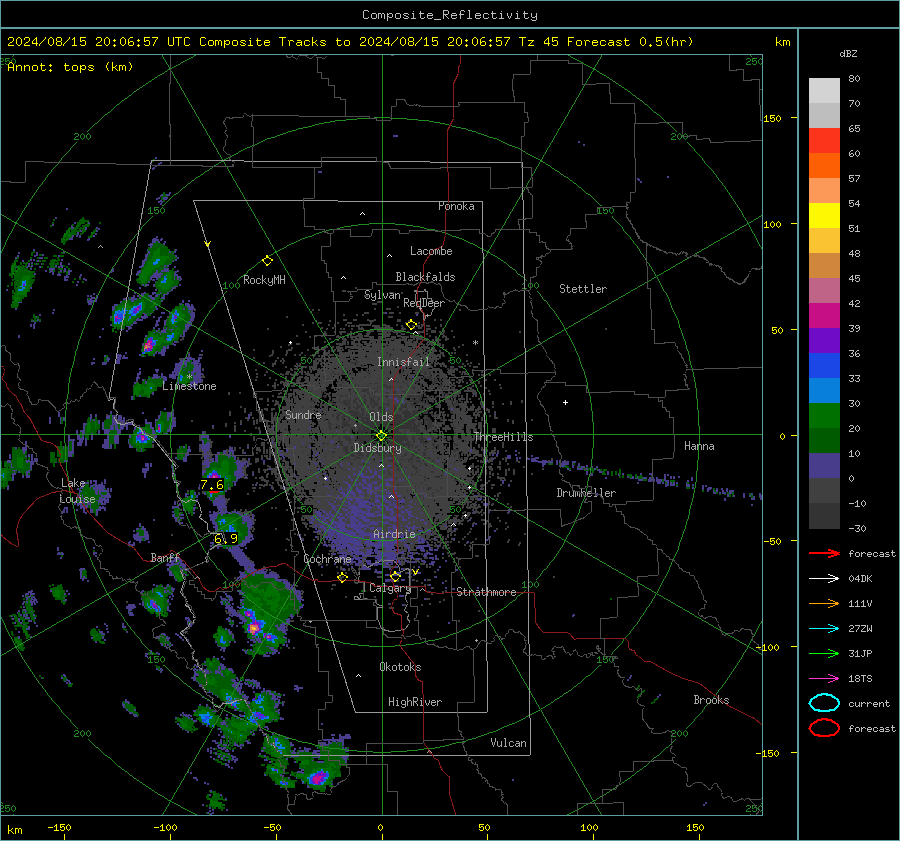Click the orange 111V arrow icon
The height and width of the screenshot is (841, 900).
824,603
